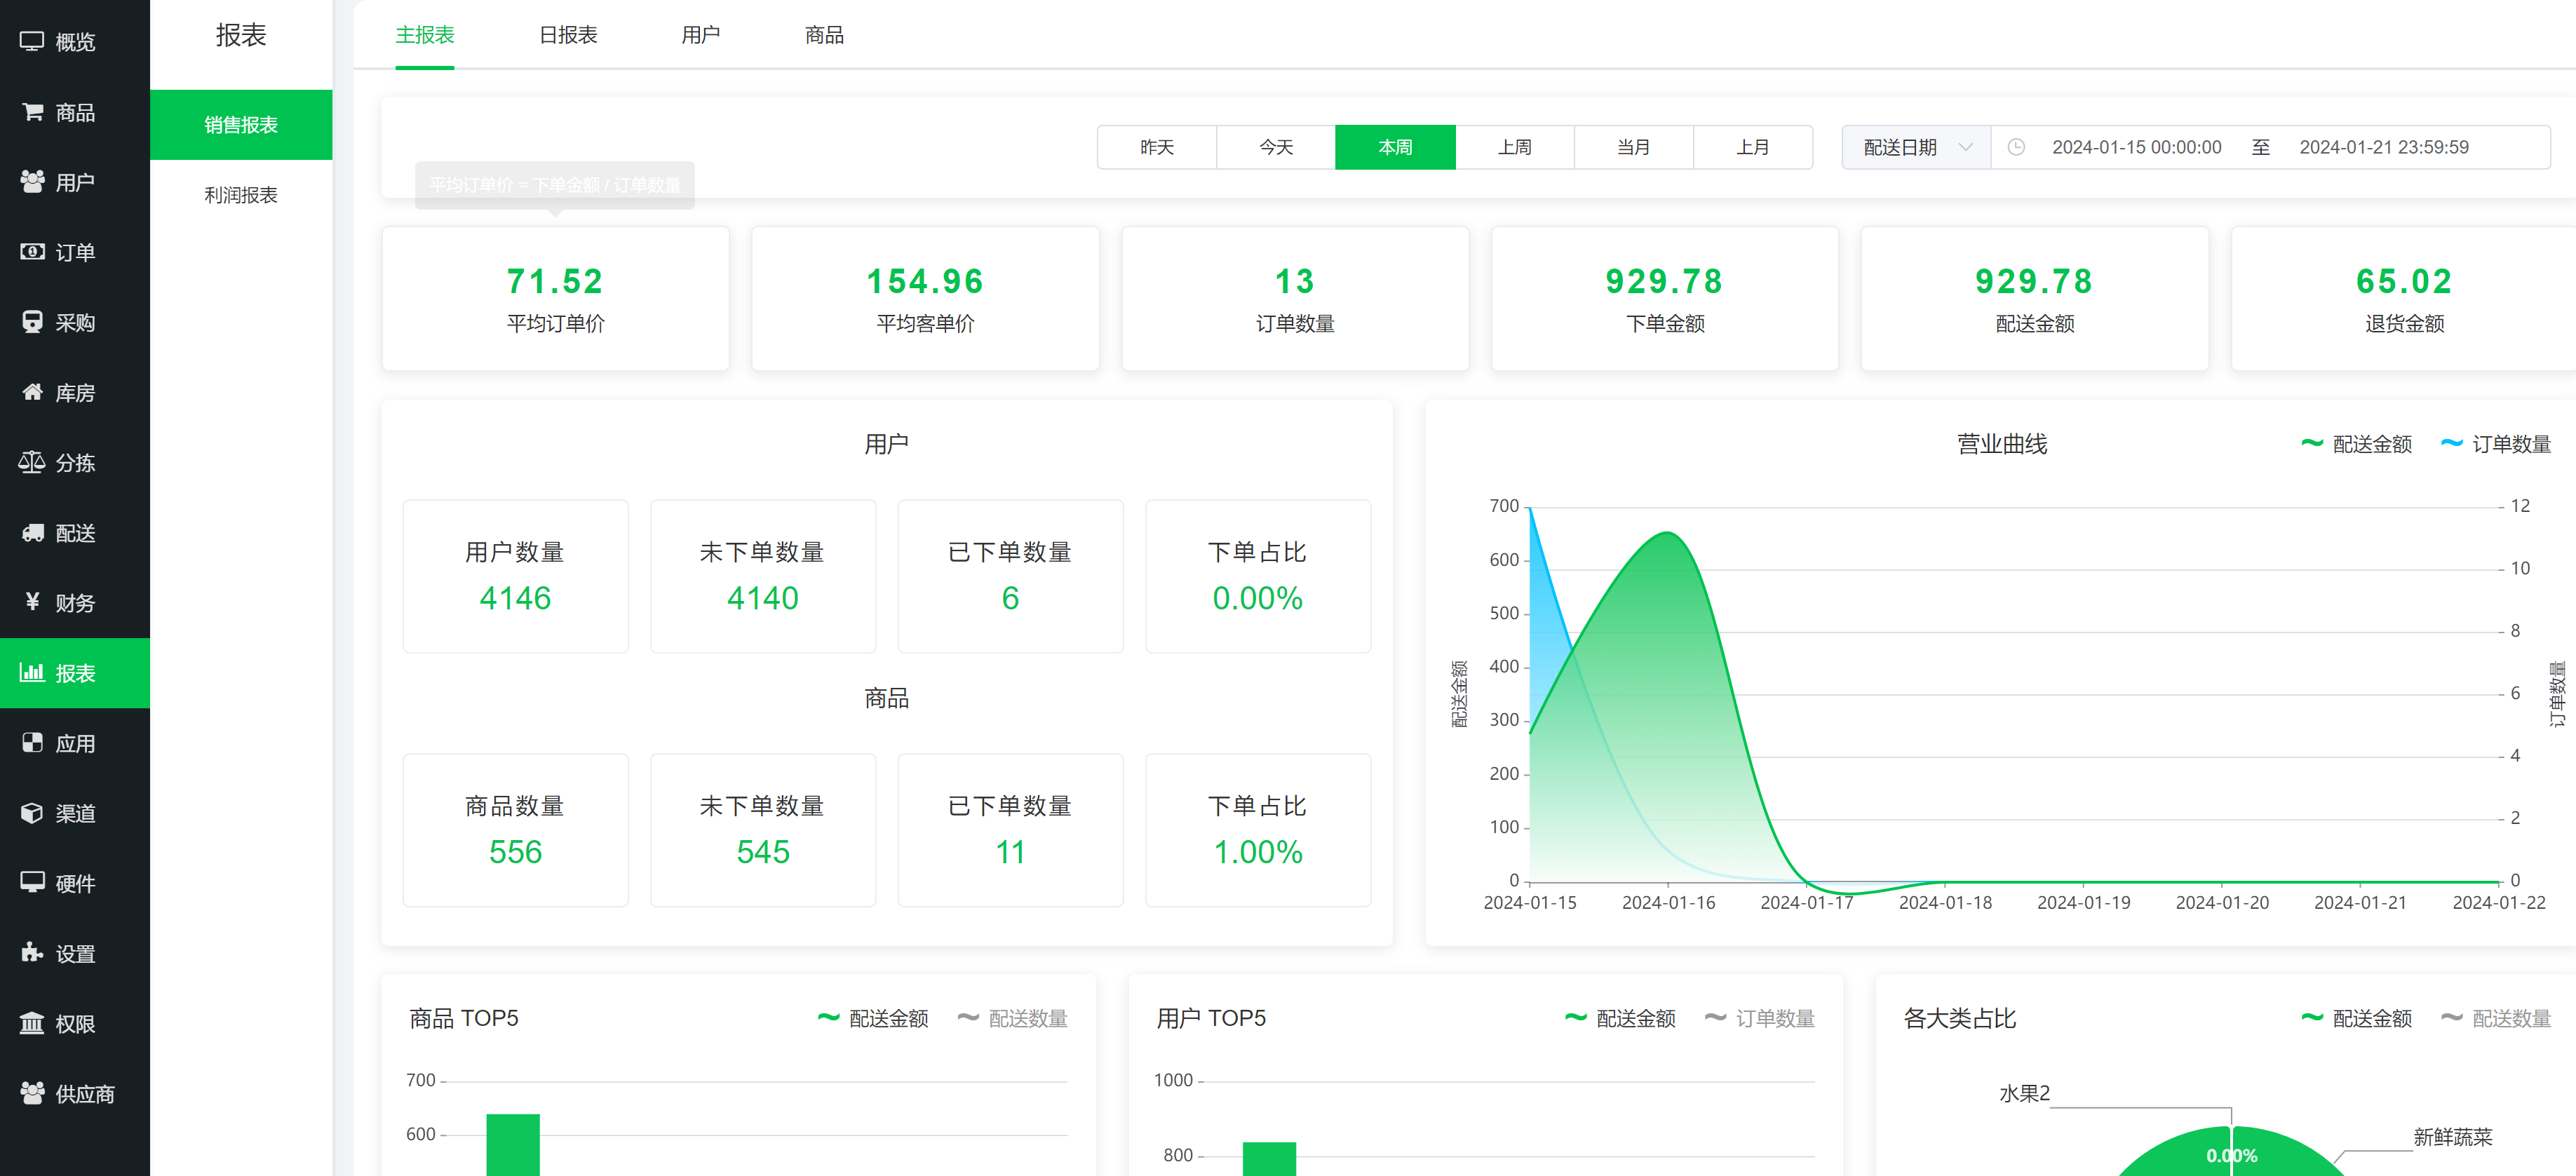This screenshot has width=2576, height=1176.
Task: Click the 渠道 channel cube icon
Action: click(x=32, y=813)
